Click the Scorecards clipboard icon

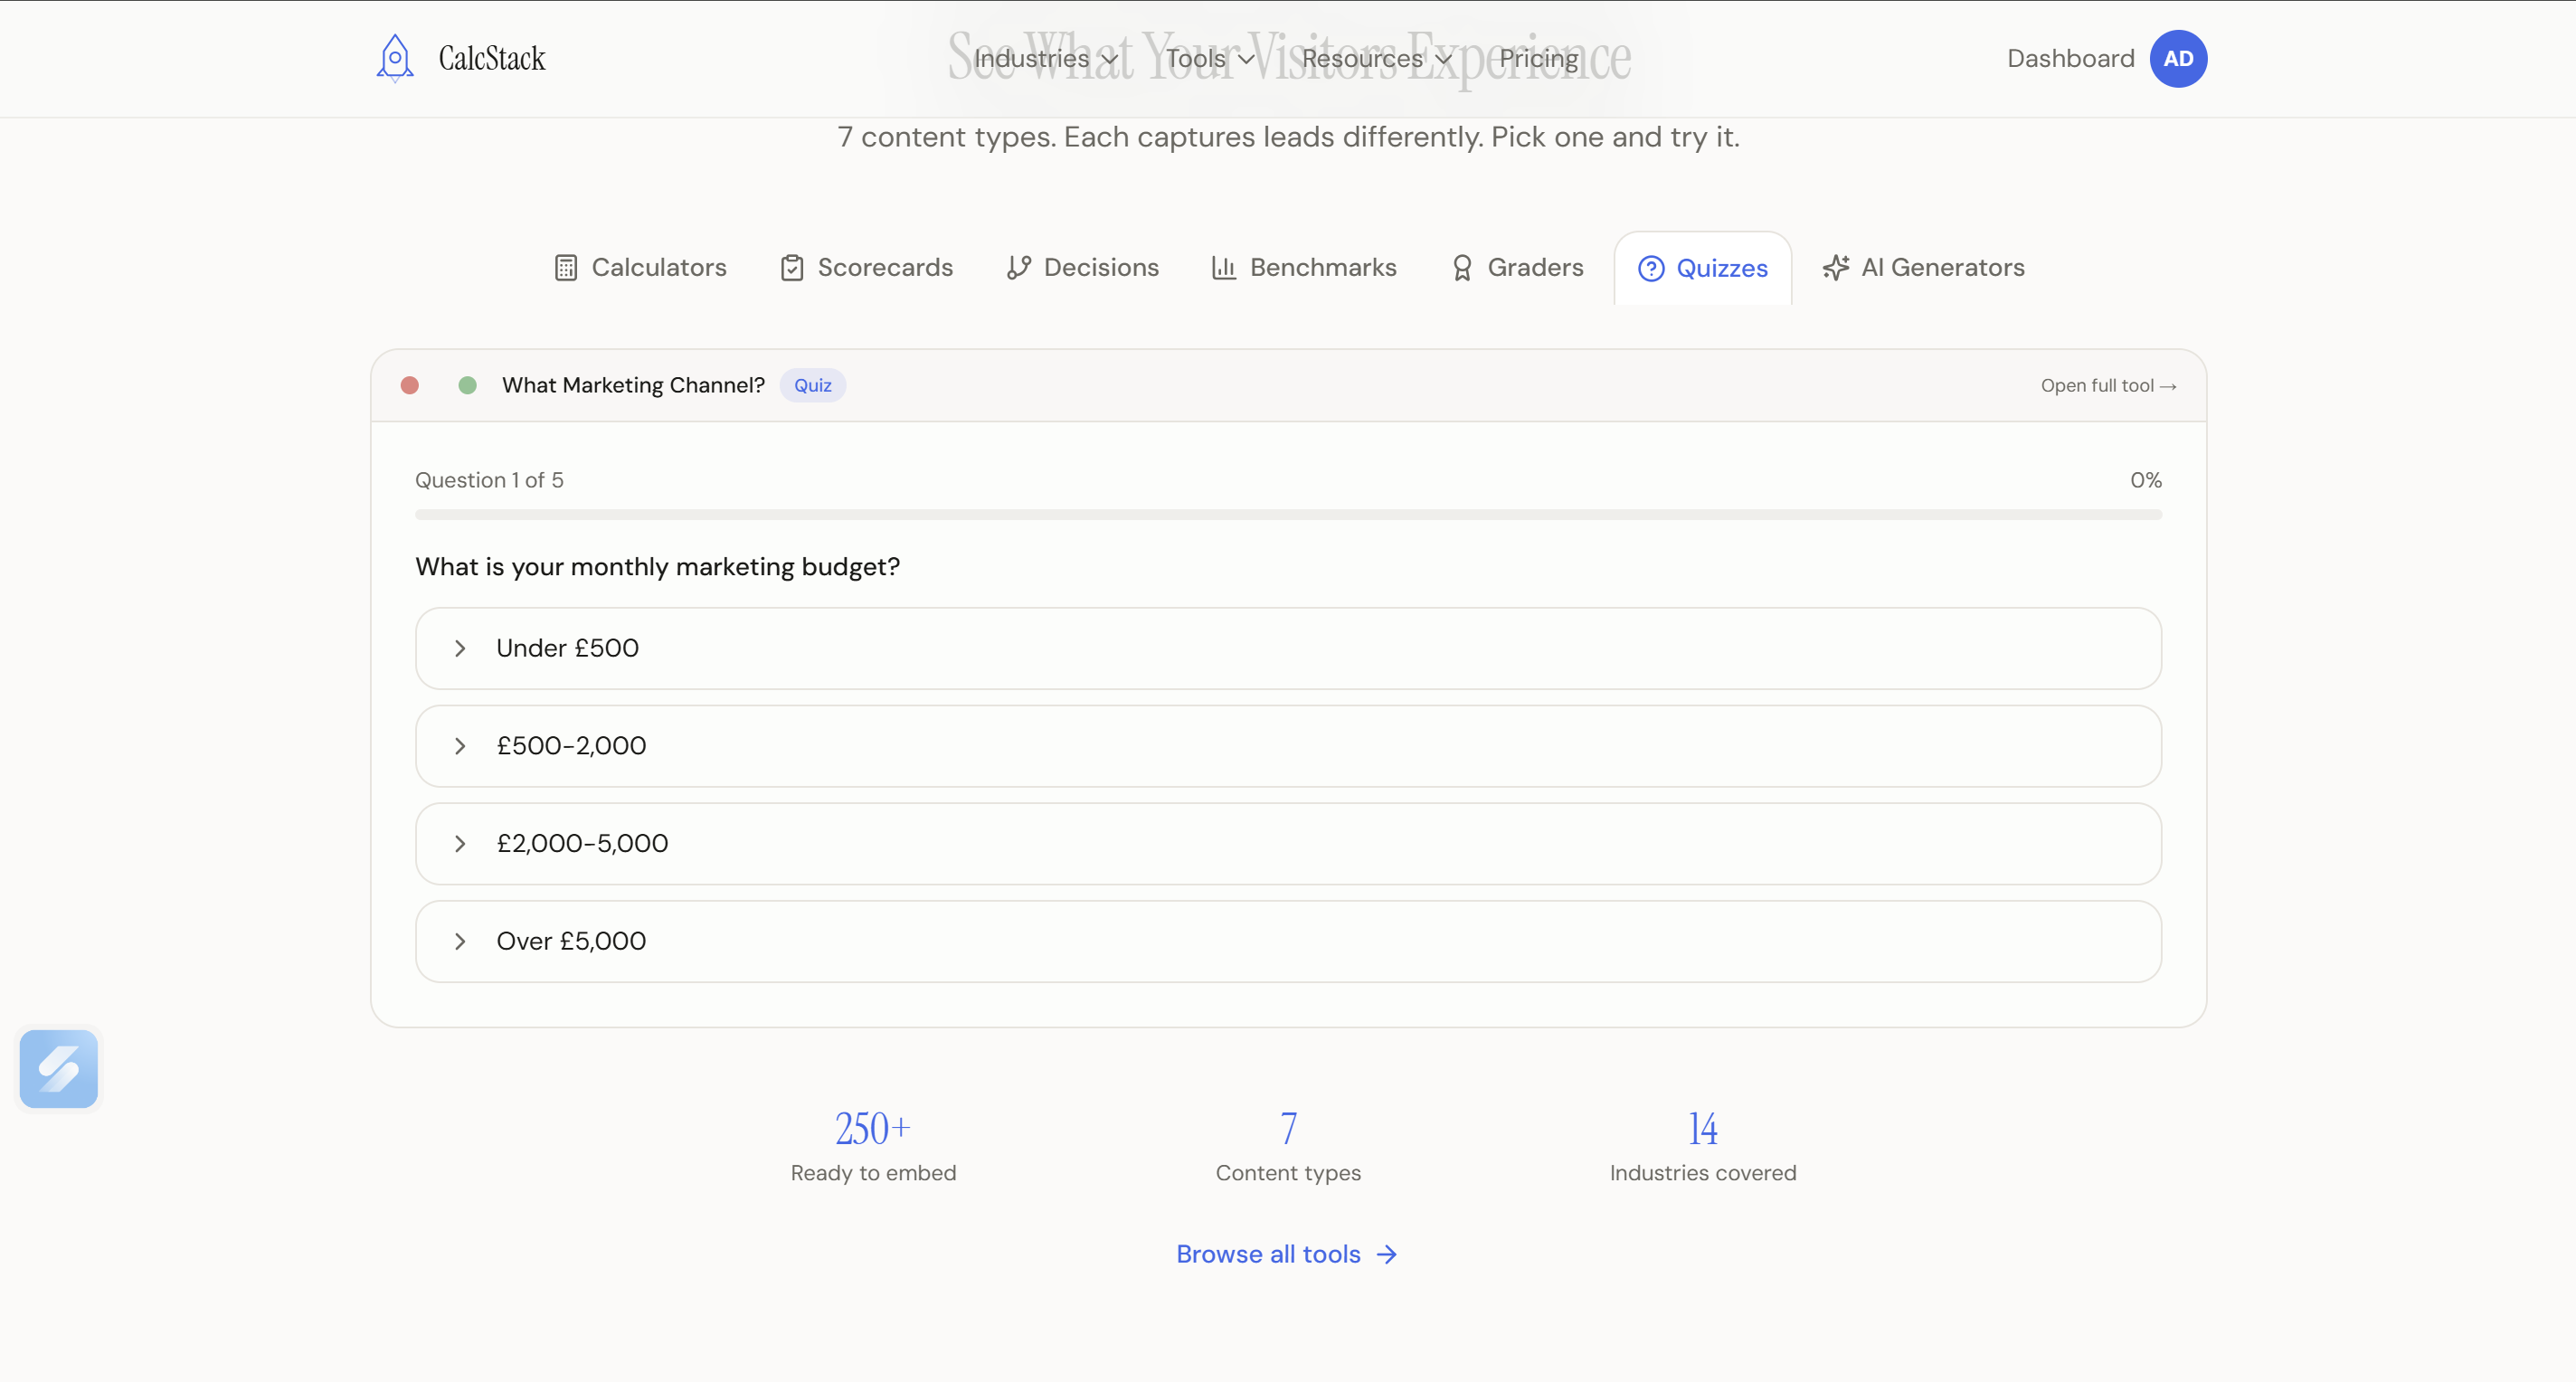click(x=792, y=268)
